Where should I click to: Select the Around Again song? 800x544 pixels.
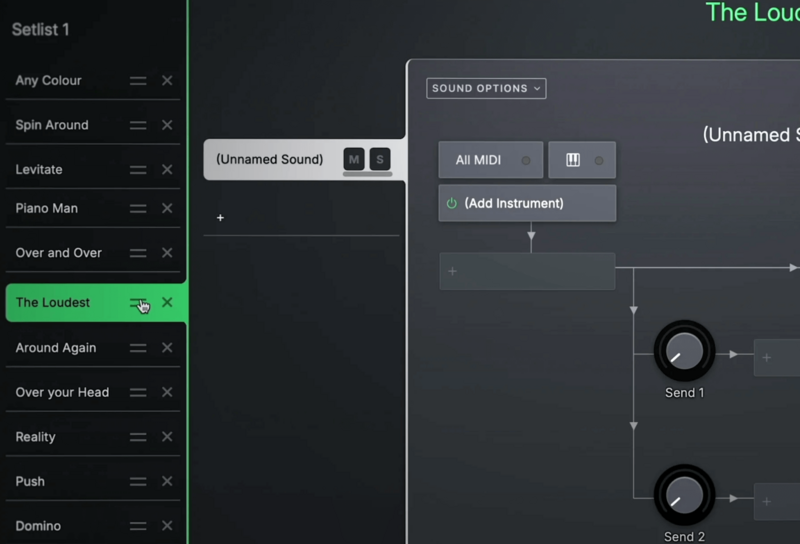click(x=56, y=348)
